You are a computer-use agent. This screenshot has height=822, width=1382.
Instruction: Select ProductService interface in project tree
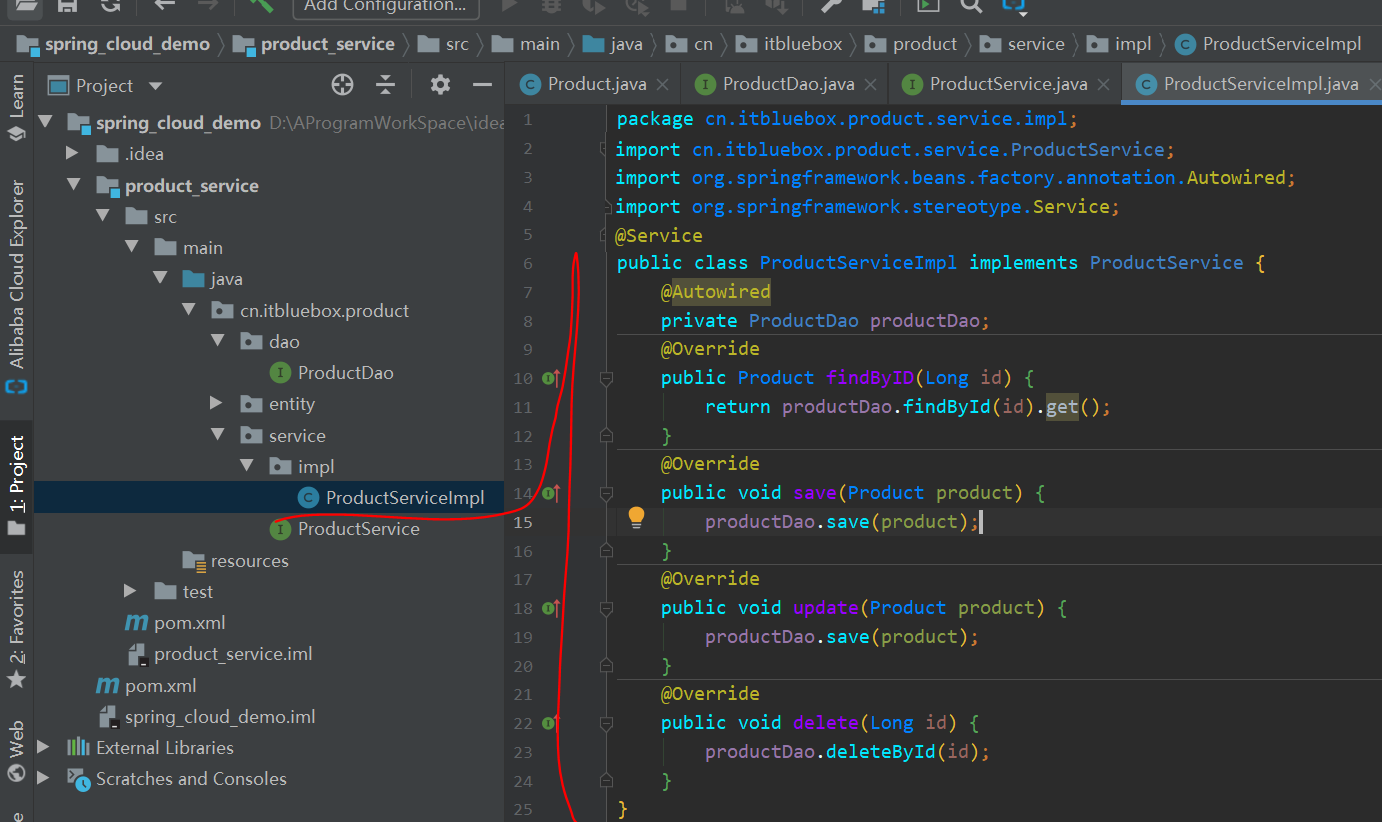[345, 529]
